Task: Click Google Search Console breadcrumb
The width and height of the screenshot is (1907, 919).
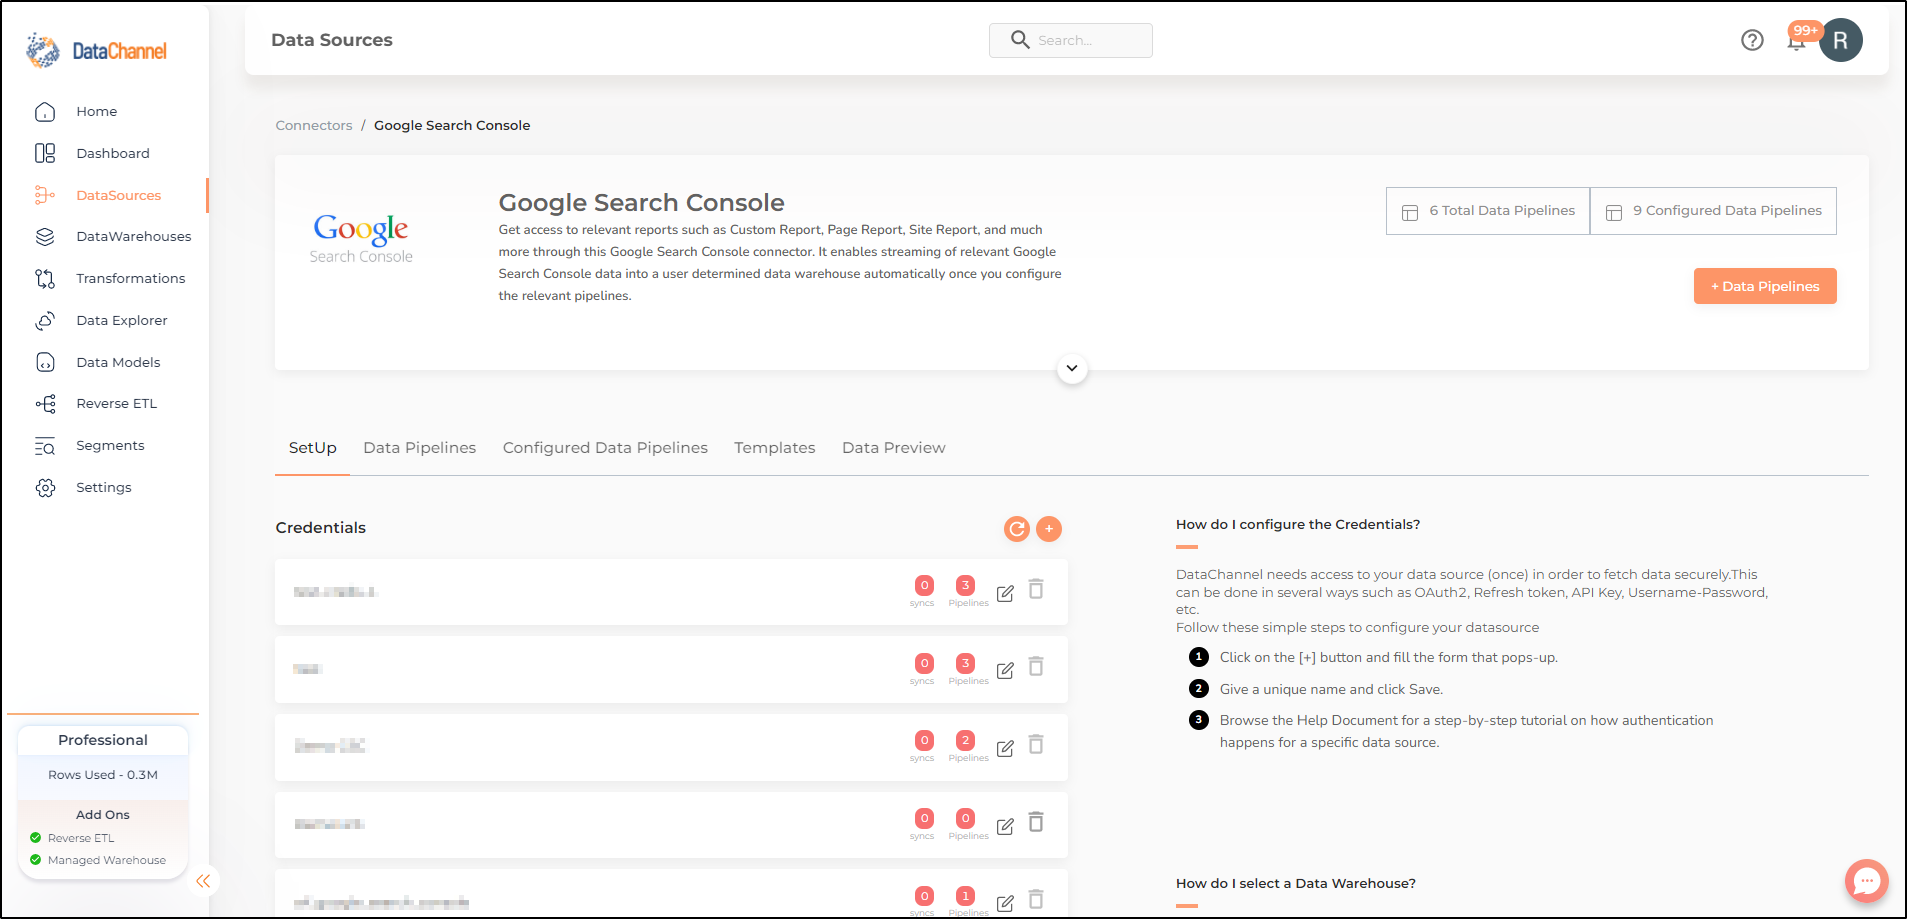Action: (x=452, y=125)
